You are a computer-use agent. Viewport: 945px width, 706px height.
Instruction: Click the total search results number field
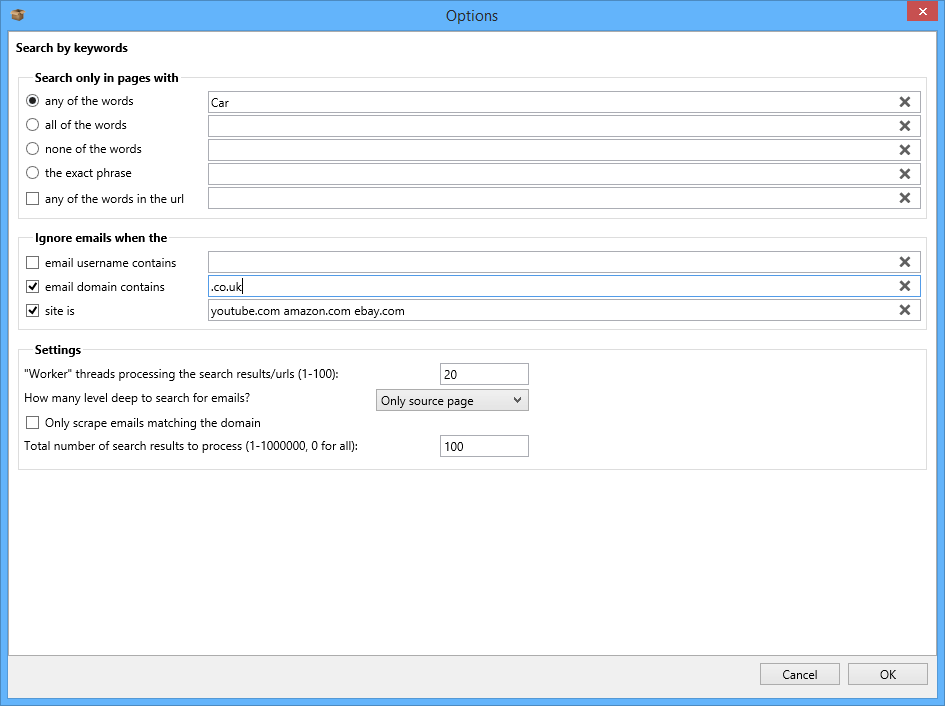(x=484, y=446)
